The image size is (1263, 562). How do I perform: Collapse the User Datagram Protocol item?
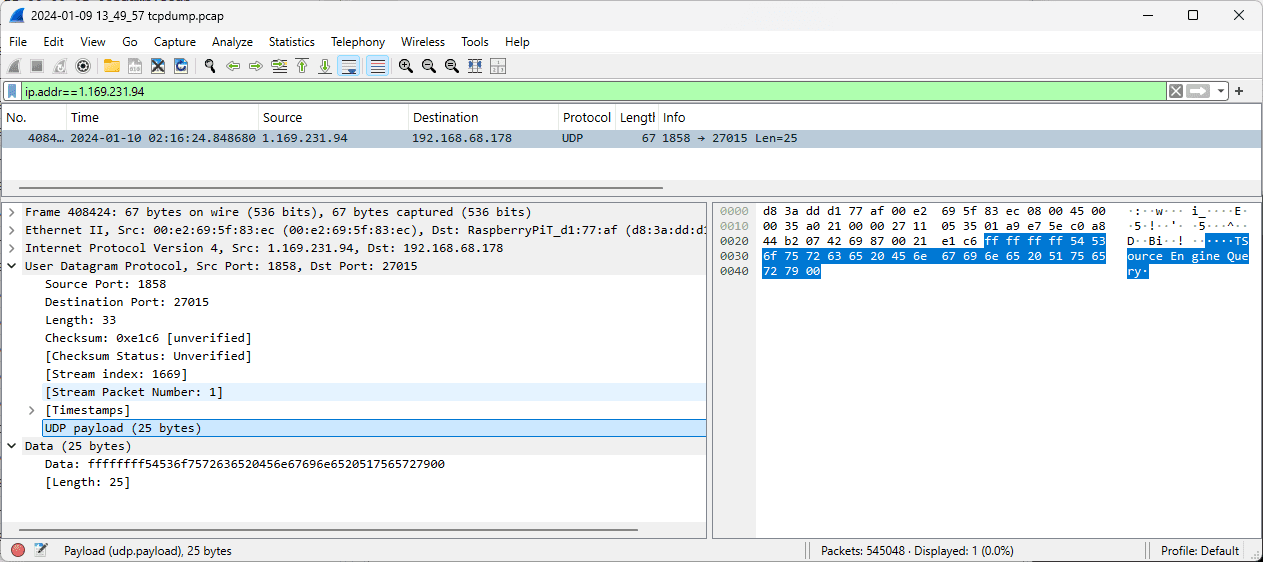pyautogui.click(x=11, y=266)
